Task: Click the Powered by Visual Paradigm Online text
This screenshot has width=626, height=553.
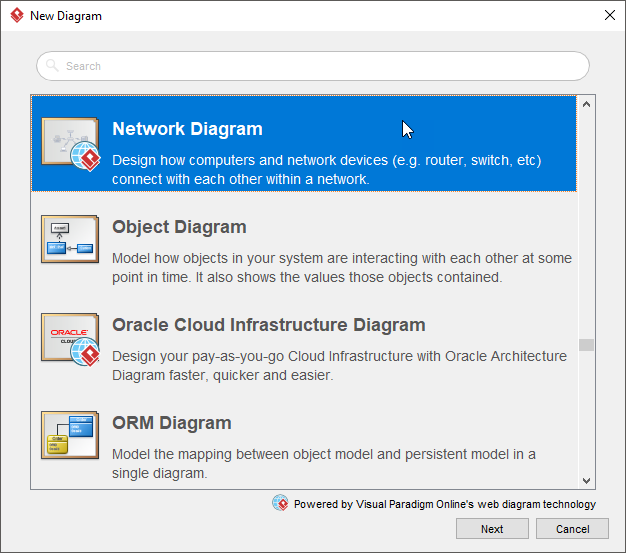Action: [x=444, y=504]
